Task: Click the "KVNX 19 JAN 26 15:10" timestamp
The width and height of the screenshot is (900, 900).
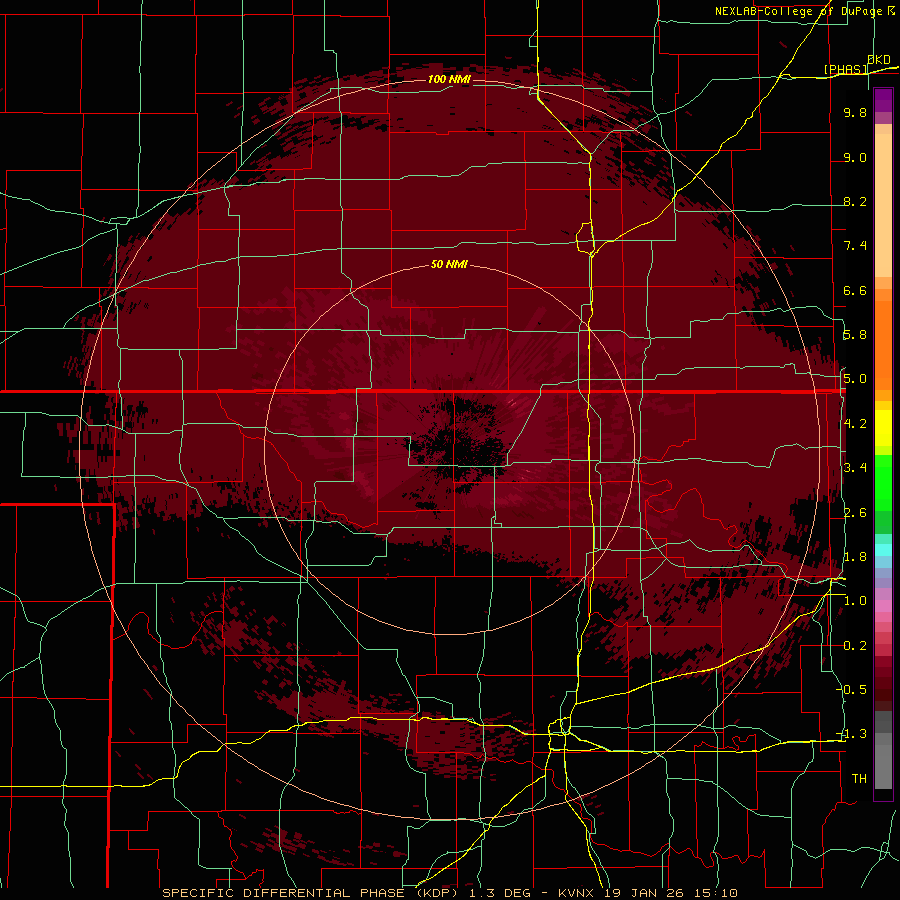Action: pos(647,893)
